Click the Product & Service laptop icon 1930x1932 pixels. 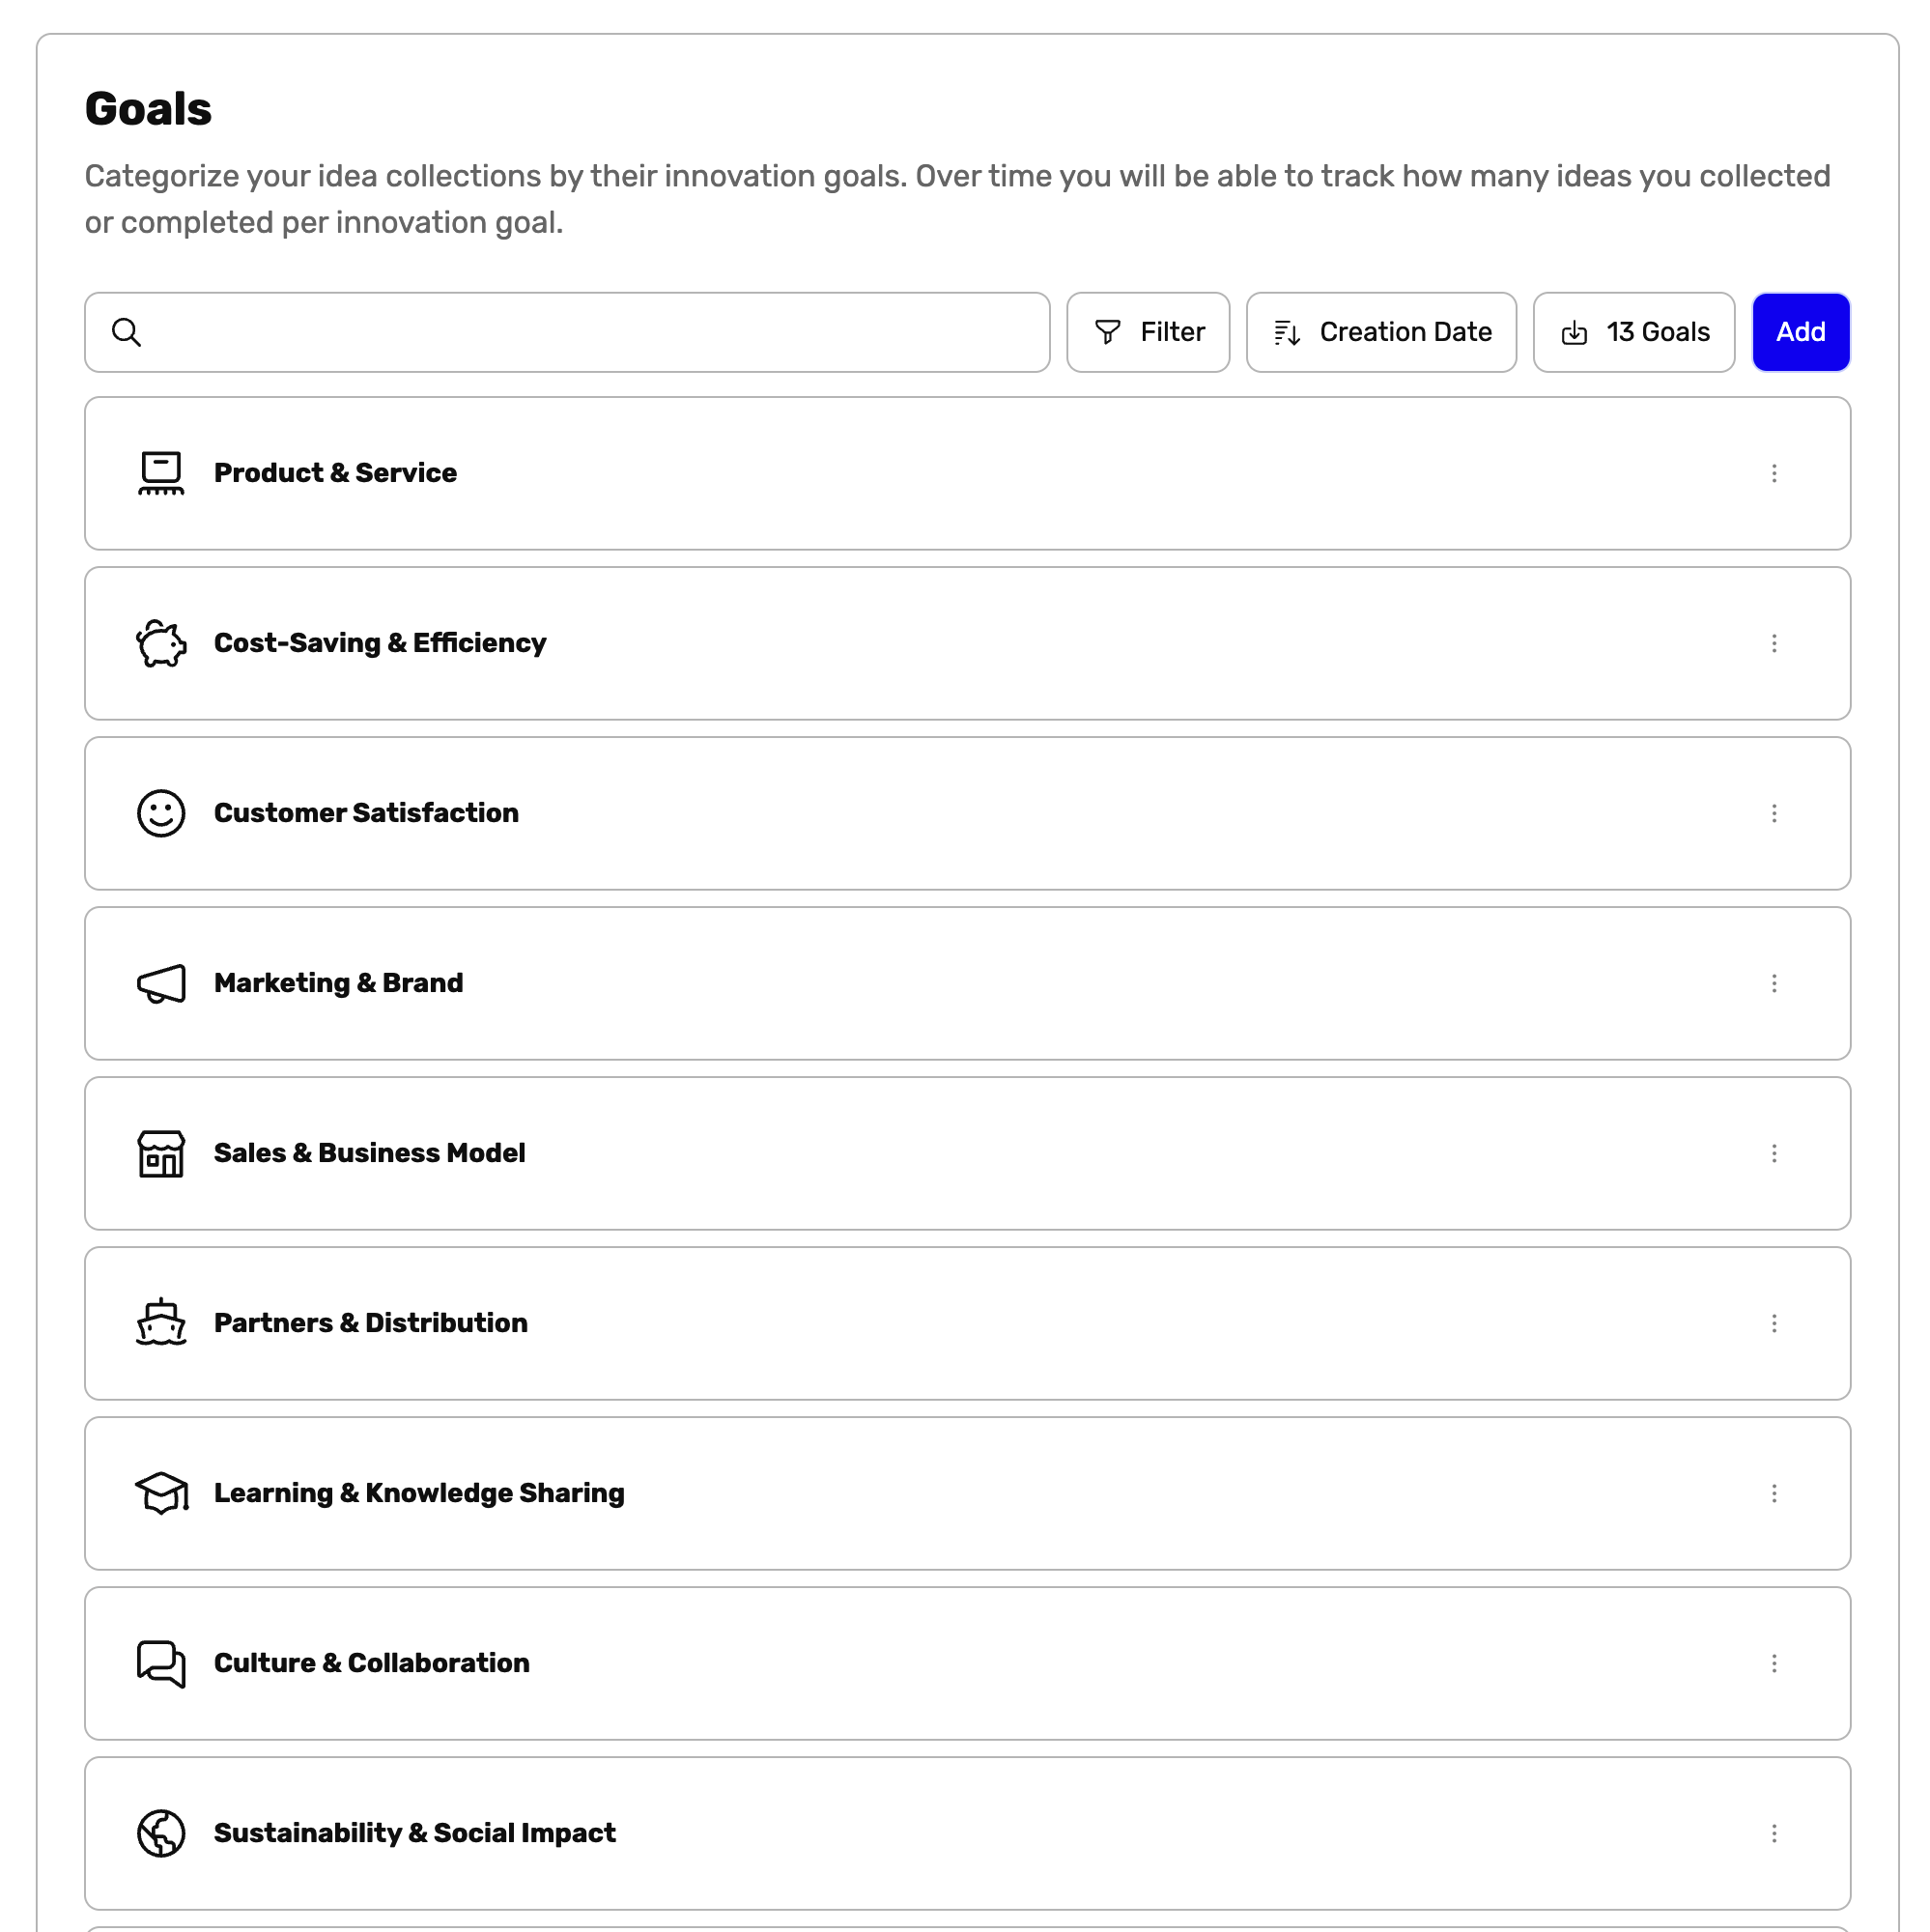(161, 473)
